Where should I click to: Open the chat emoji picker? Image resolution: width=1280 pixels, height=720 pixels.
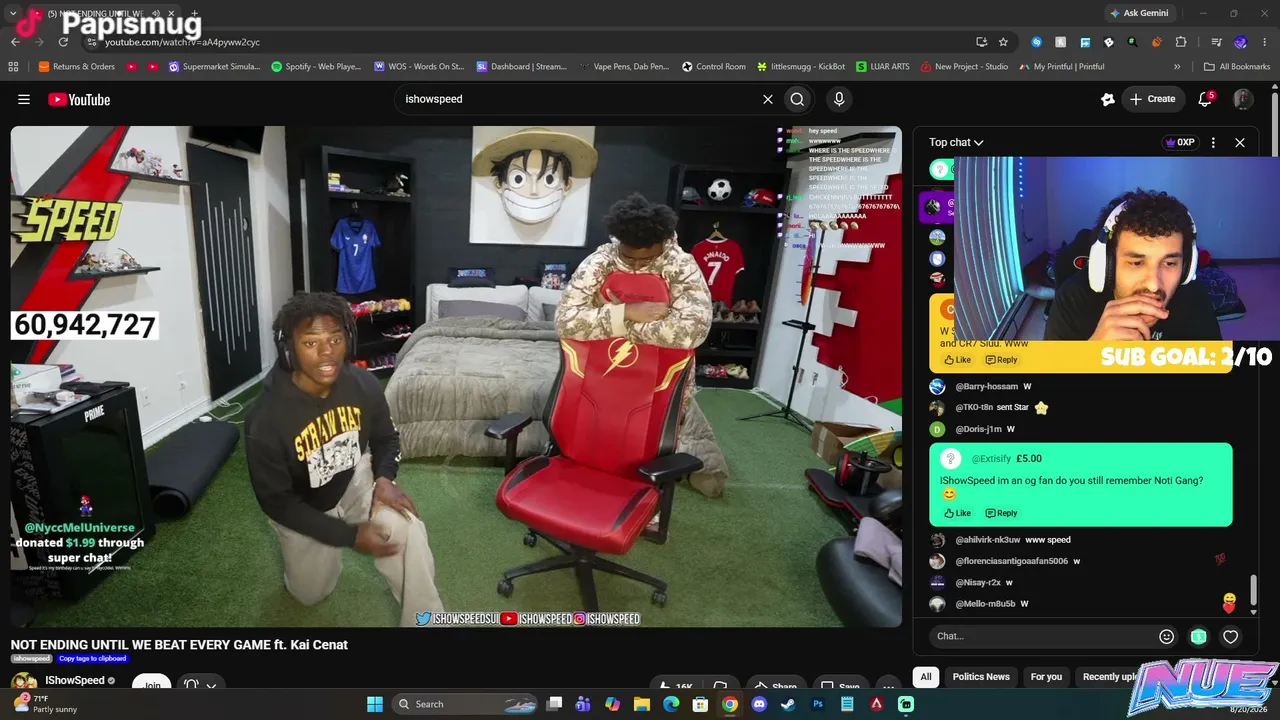point(1166,636)
